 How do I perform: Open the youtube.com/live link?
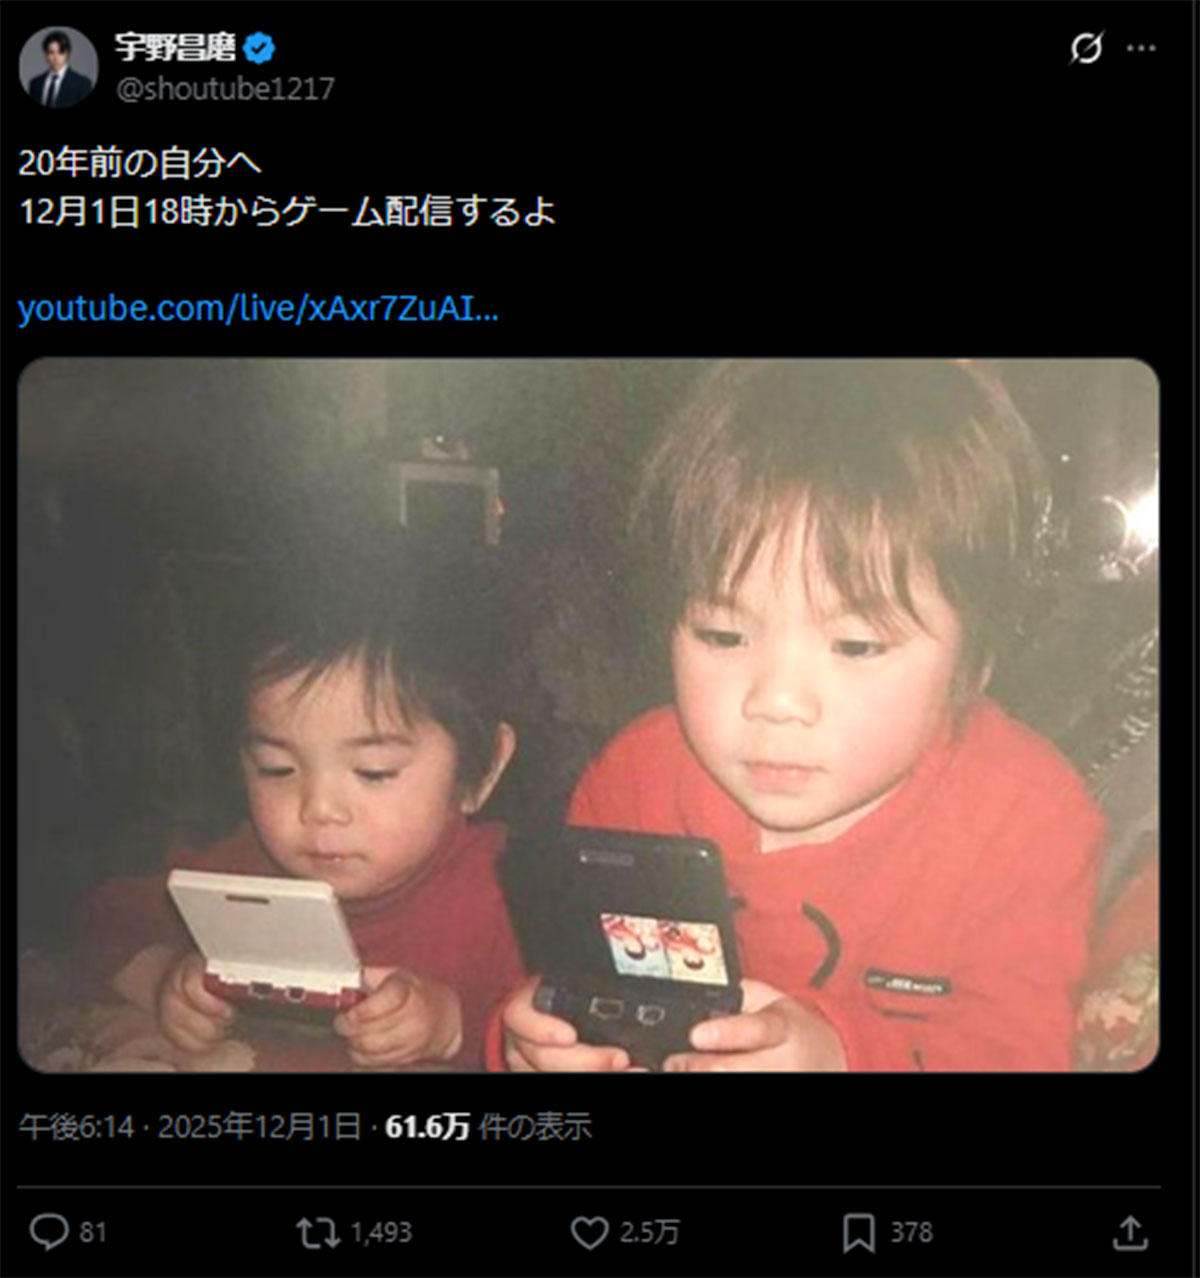258,309
